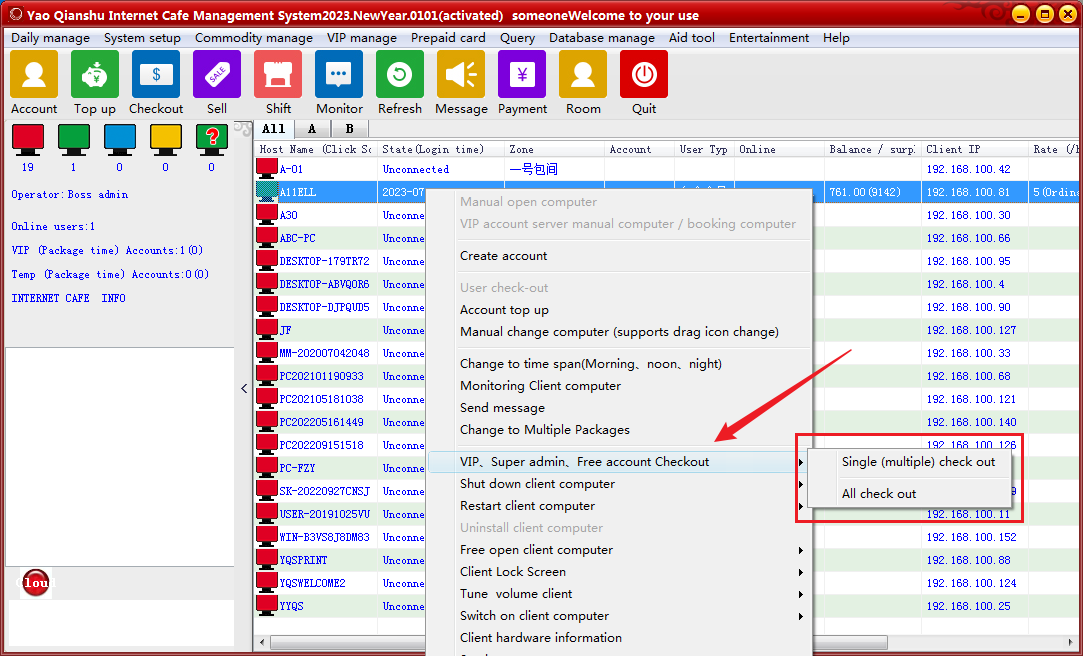1083x656 pixels.
Task: Choose Single (multiple) check out
Action: click(x=918, y=462)
